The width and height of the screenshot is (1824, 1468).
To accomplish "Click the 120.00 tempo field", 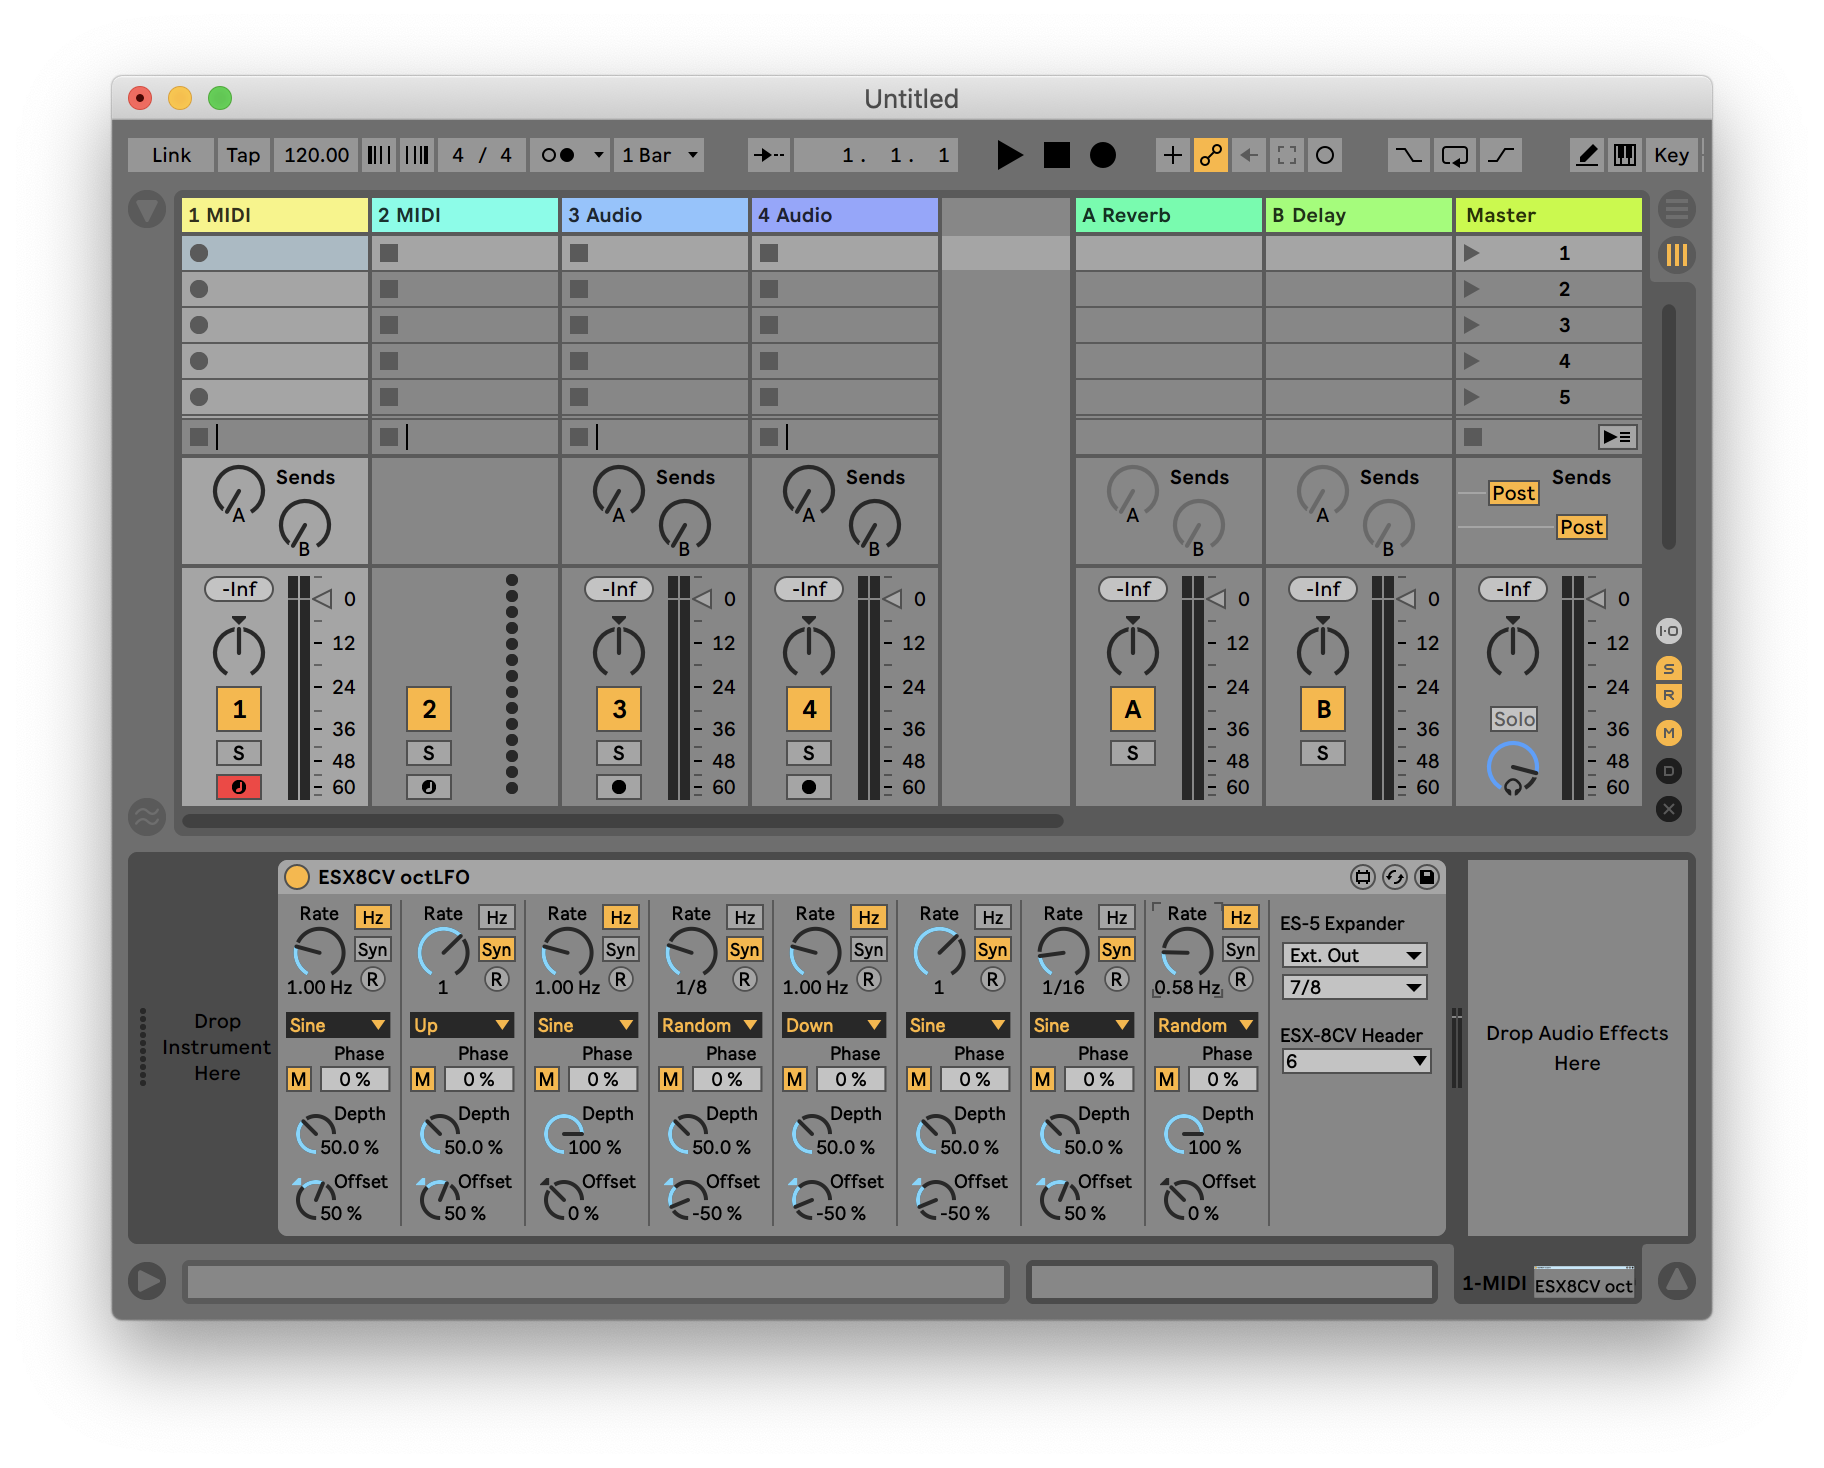I will [316, 155].
